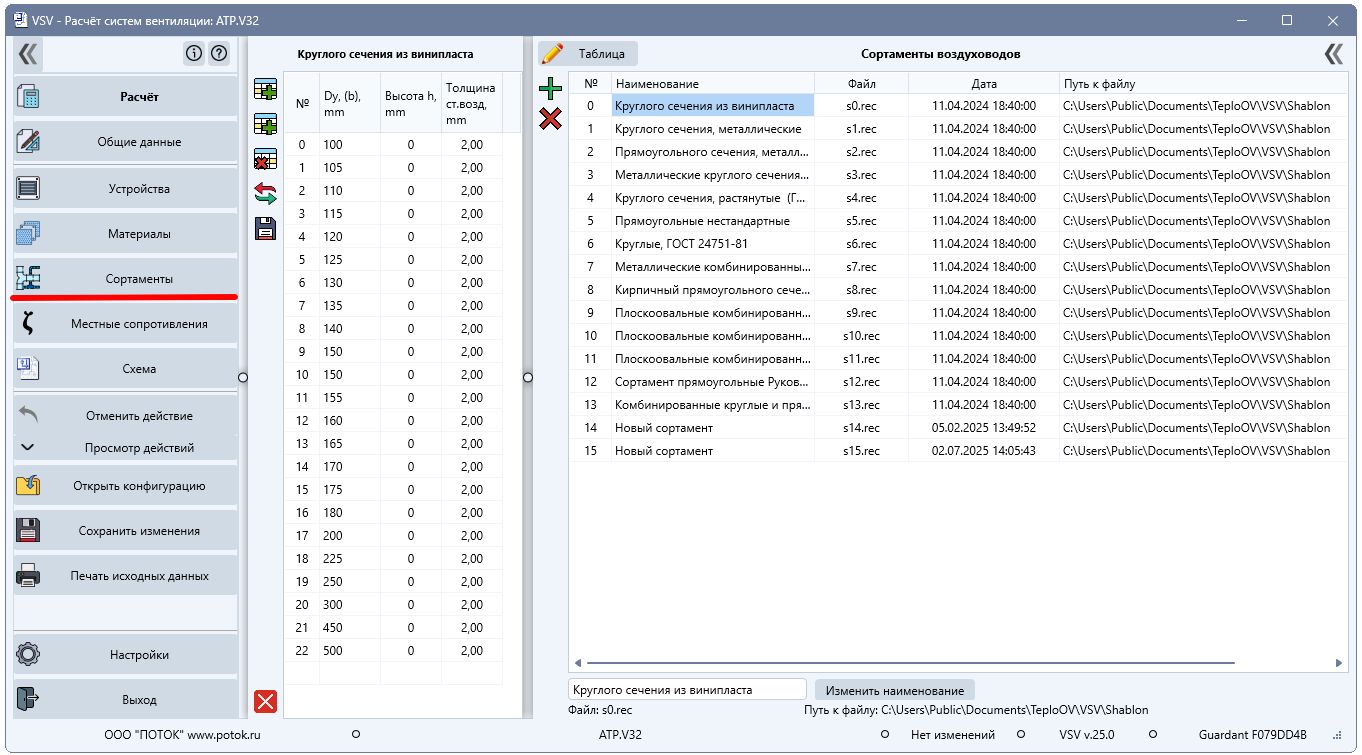Open the Материалы section

point(126,234)
